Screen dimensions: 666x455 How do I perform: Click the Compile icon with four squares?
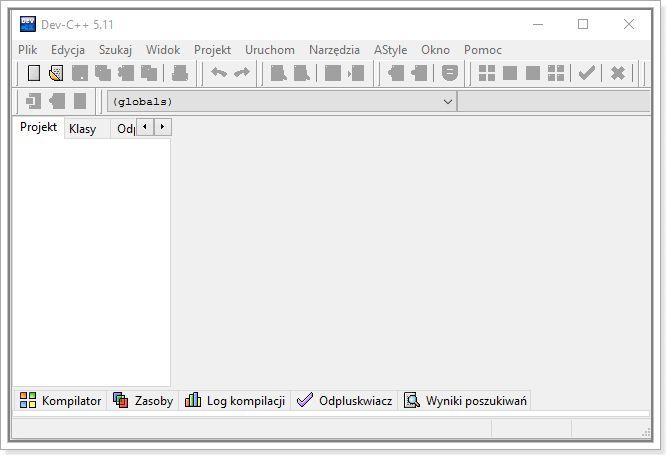[487, 73]
